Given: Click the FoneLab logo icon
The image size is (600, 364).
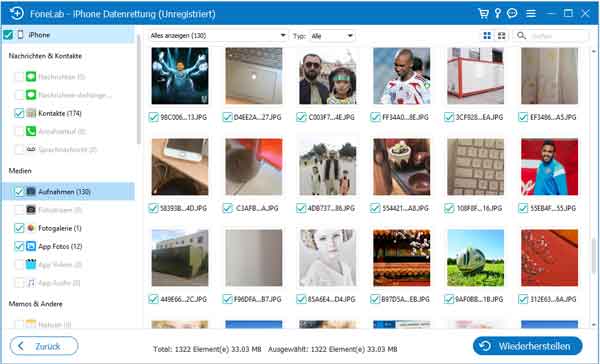Looking at the screenshot, I should pos(16,13).
